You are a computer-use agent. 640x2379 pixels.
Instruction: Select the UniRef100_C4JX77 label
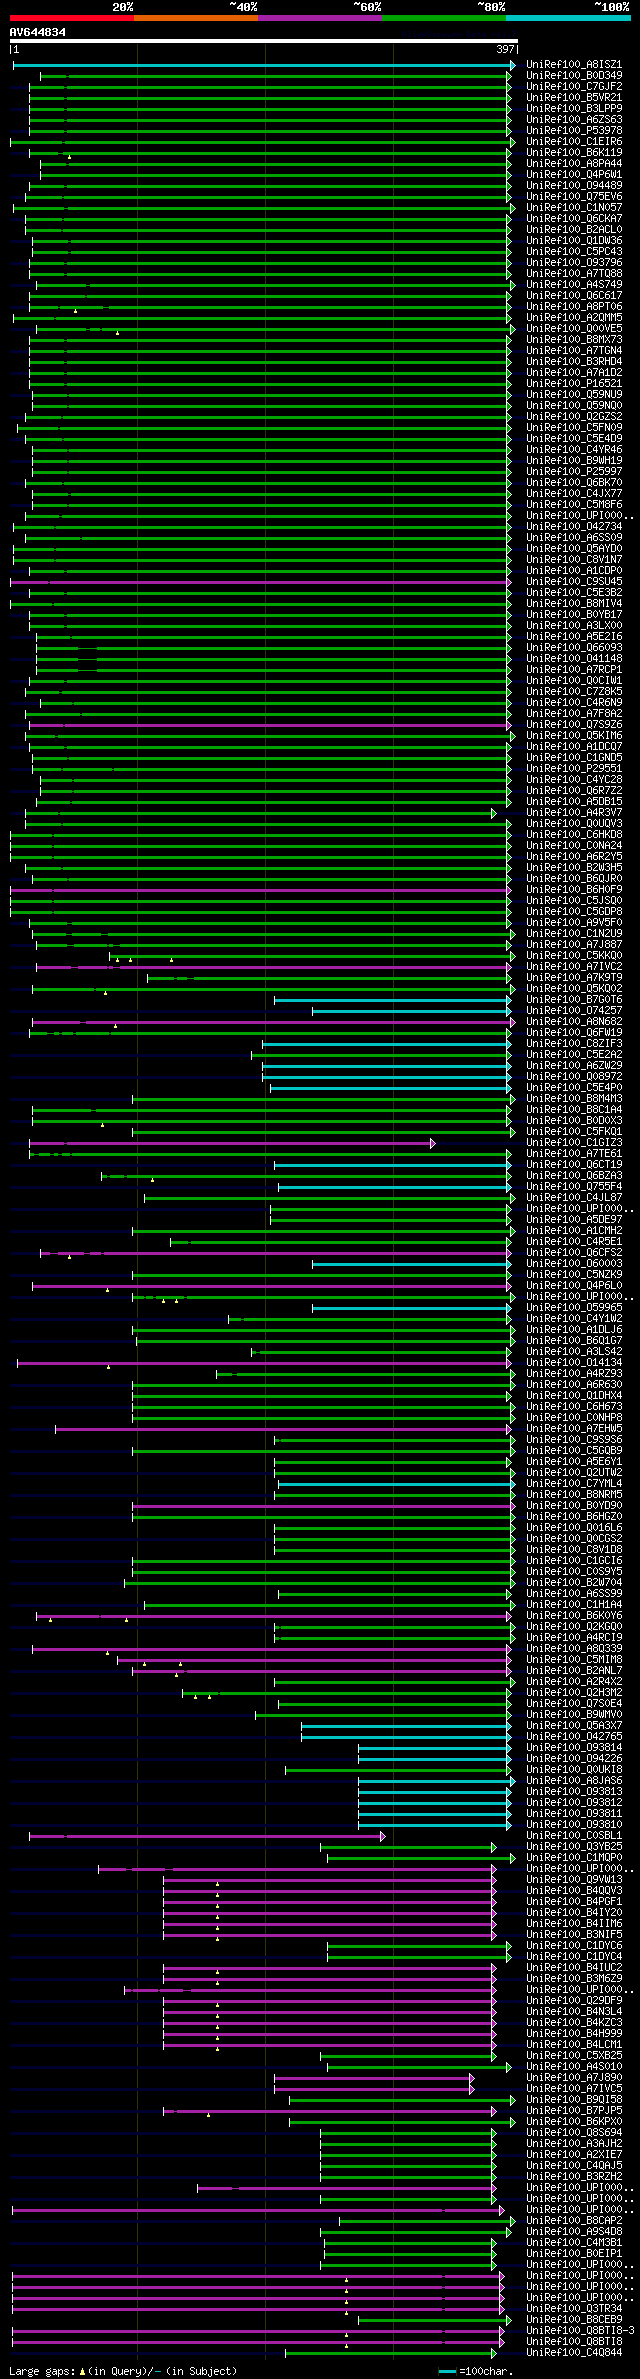(x=574, y=494)
